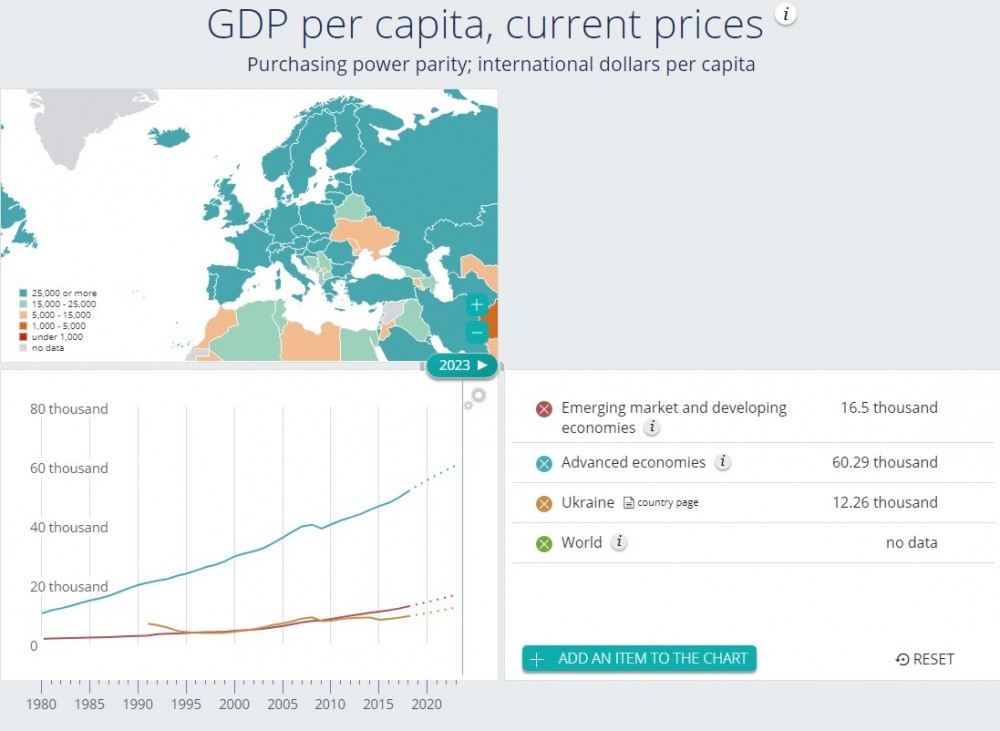1000x731 pixels.
Task: Open chart settings gear icon
Action: (x=475, y=399)
